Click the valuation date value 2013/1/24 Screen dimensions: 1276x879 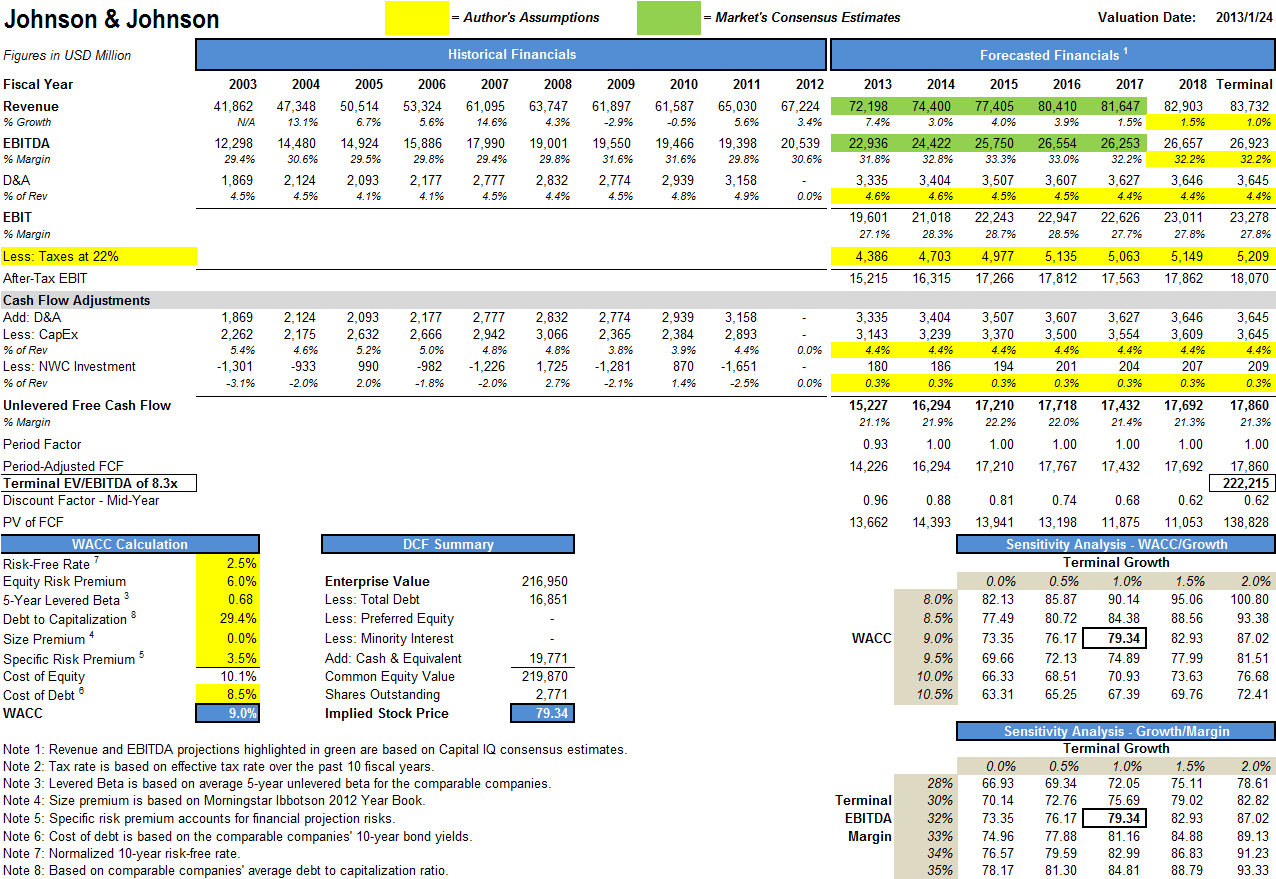pyautogui.click(x=1244, y=17)
